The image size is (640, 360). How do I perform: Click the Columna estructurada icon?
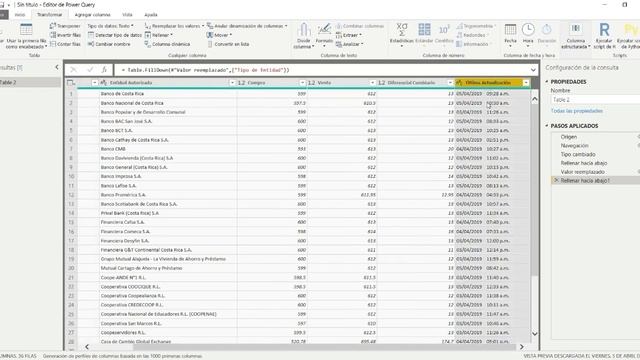pos(576,29)
